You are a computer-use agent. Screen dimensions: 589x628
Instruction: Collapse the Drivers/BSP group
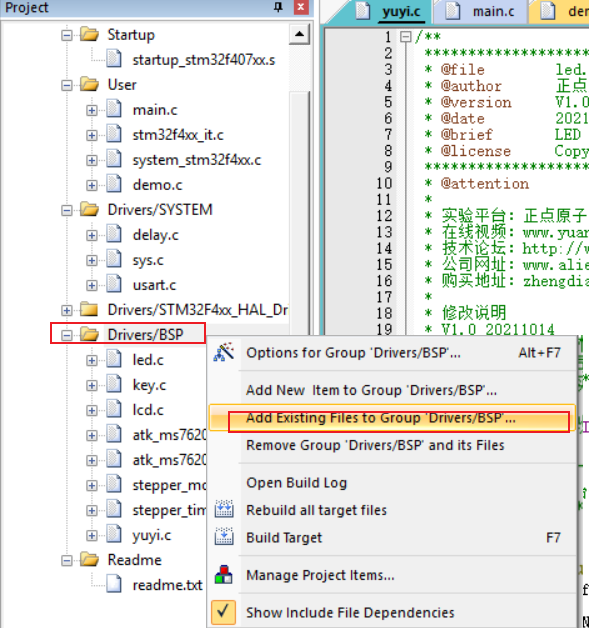pyautogui.click(x=67, y=335)
